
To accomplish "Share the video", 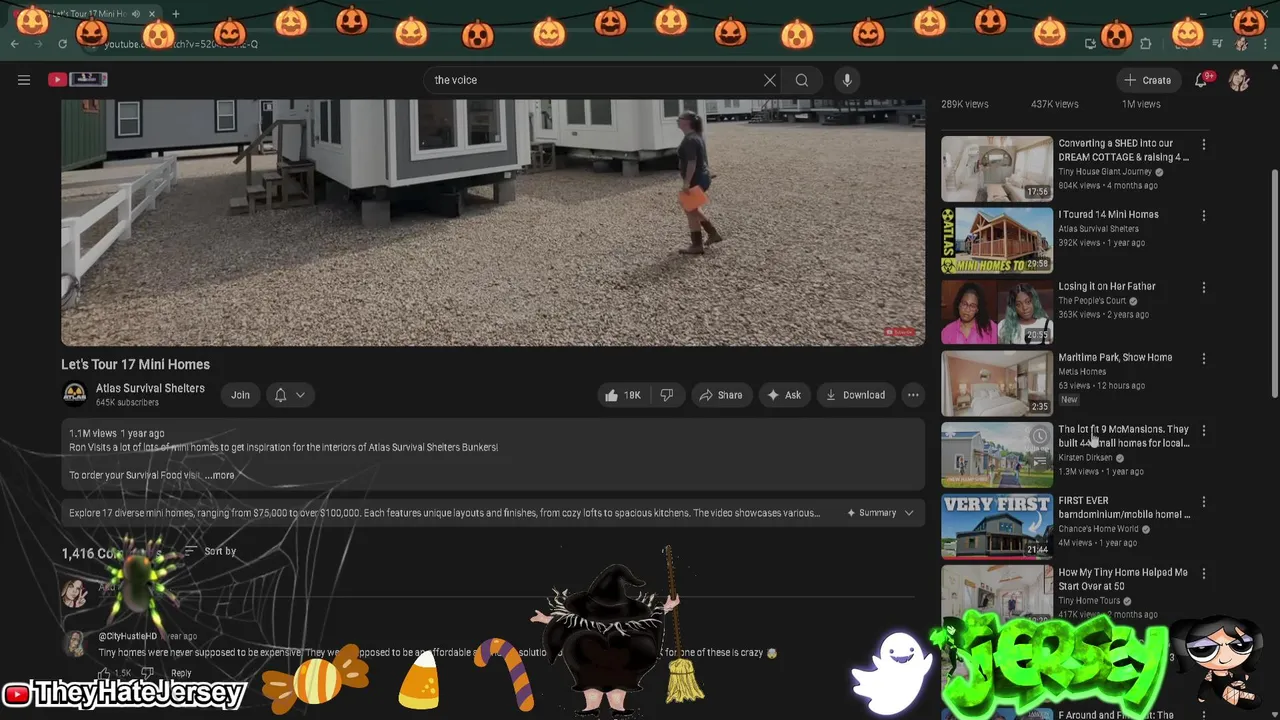I will [720, 395].
